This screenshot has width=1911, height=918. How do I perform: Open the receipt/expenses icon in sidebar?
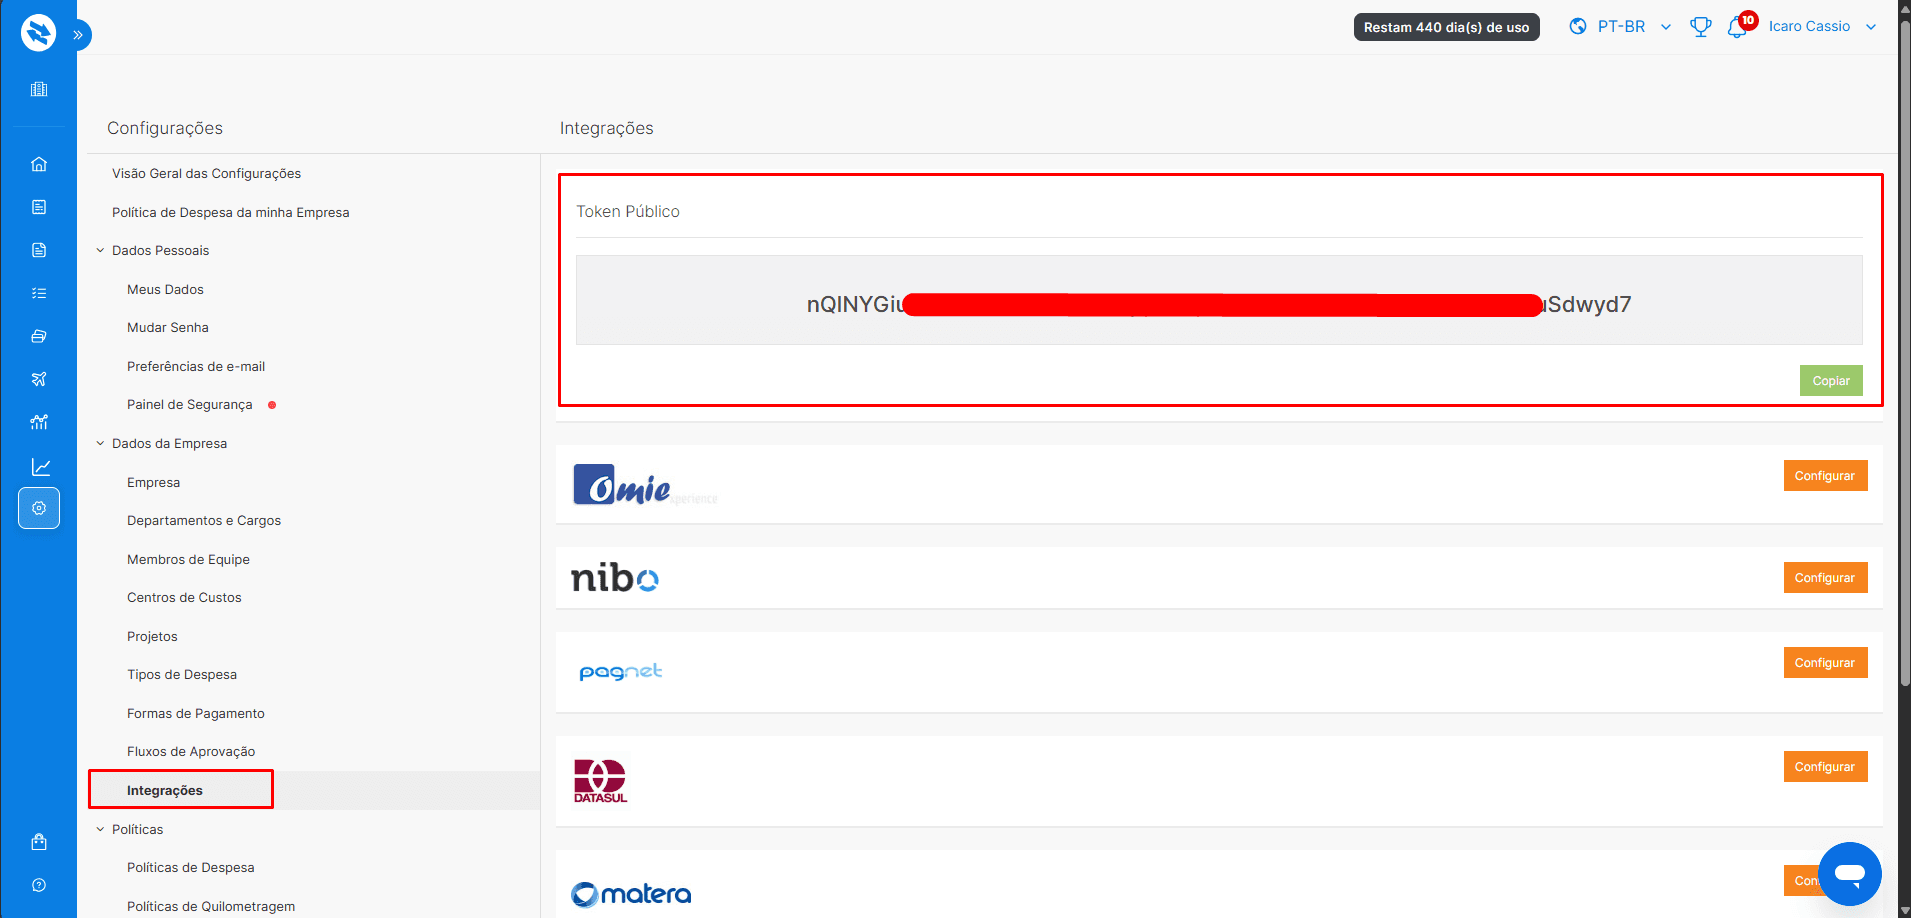pyautogui.click(x=39, y=207)
